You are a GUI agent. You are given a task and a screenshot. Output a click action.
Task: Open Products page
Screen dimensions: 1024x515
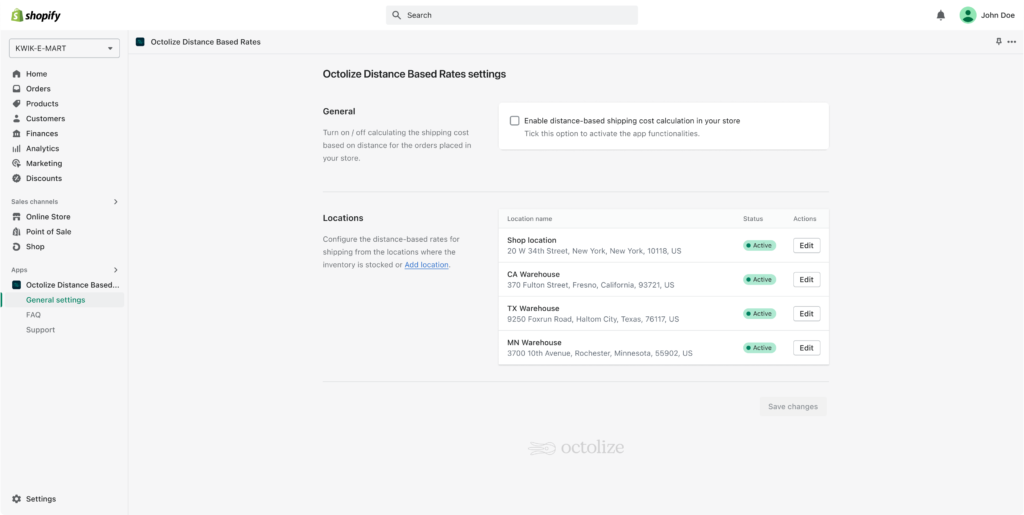pyautogui.click(x=42, y=104)
